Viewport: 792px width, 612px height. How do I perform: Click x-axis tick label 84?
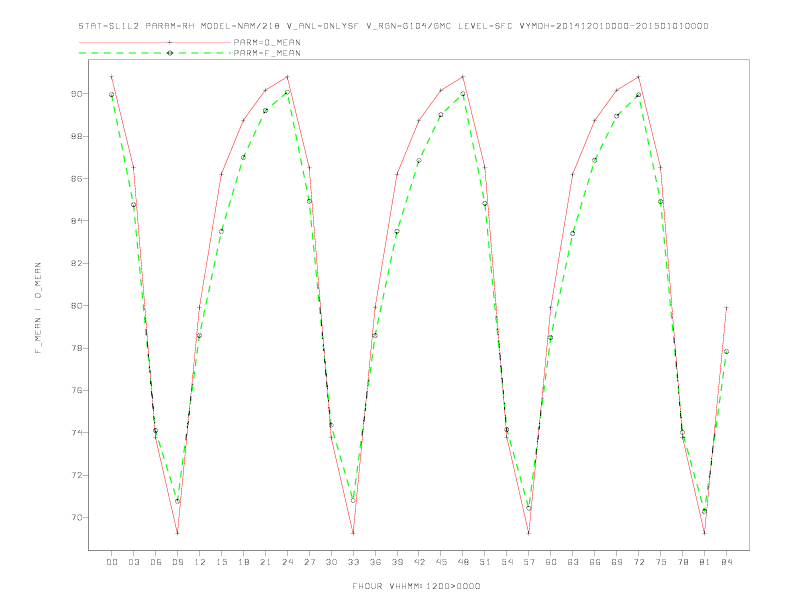pos(726,562)
